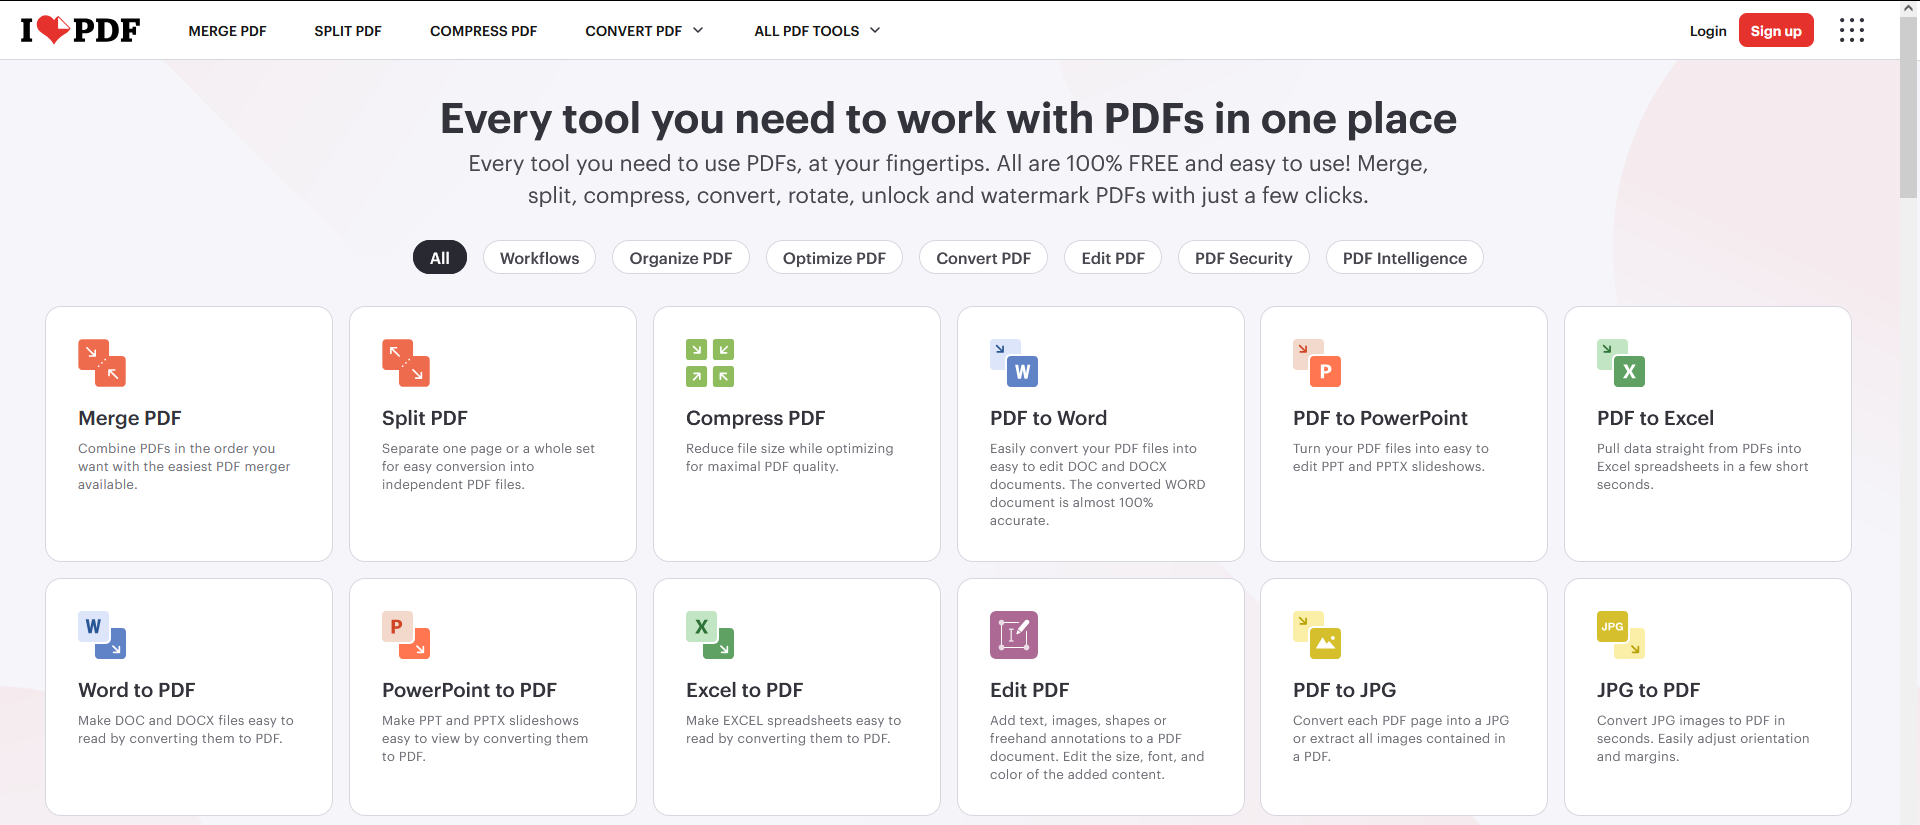Click the iLovePDF logo
Viewport: 1920px width, 825px height.
(80, 30)
